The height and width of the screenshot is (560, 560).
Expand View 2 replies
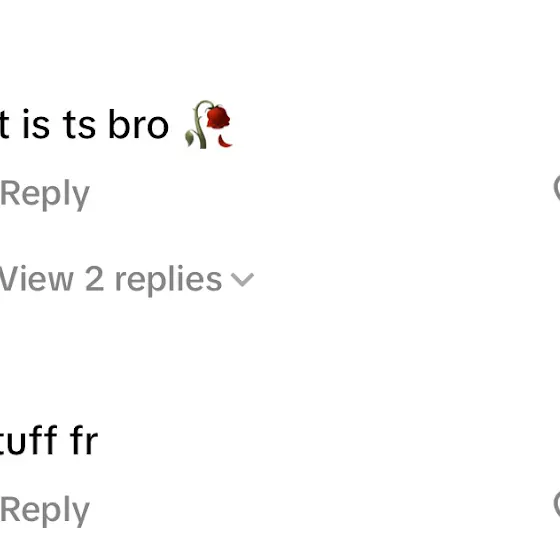(126, 280)
